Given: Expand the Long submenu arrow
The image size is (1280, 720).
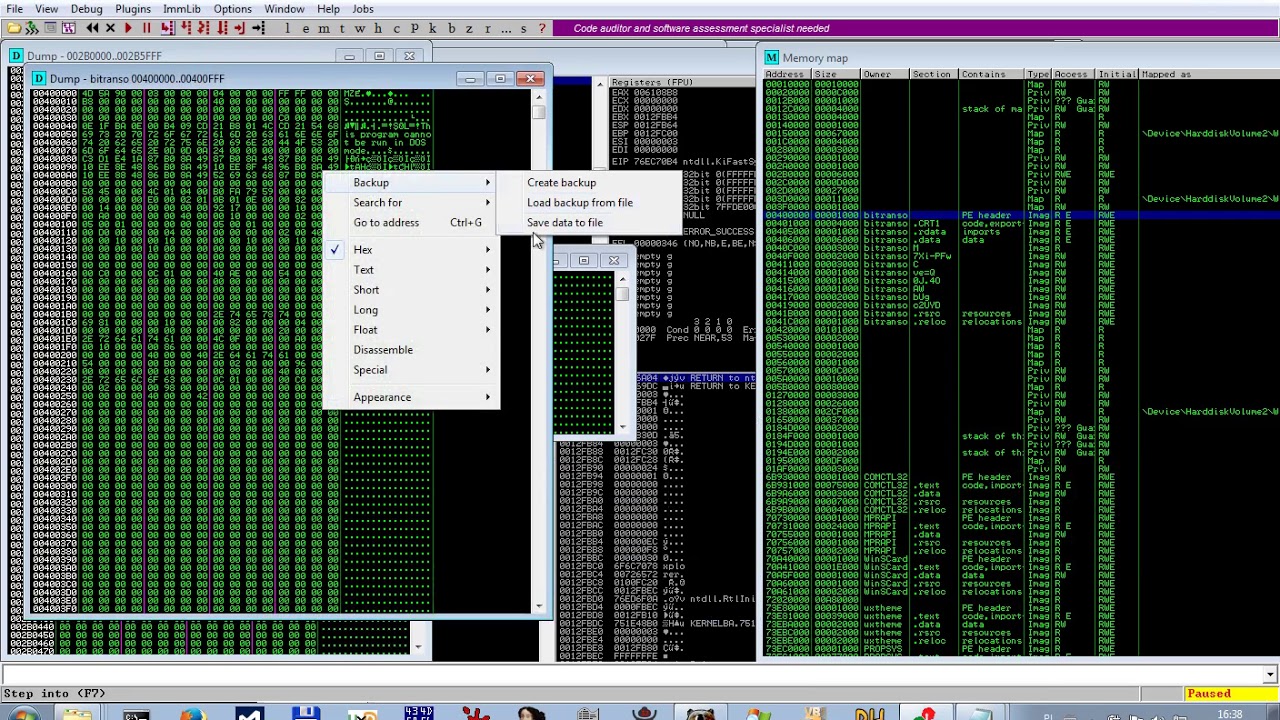Looking at the screenshot, I should click(488, 310).
